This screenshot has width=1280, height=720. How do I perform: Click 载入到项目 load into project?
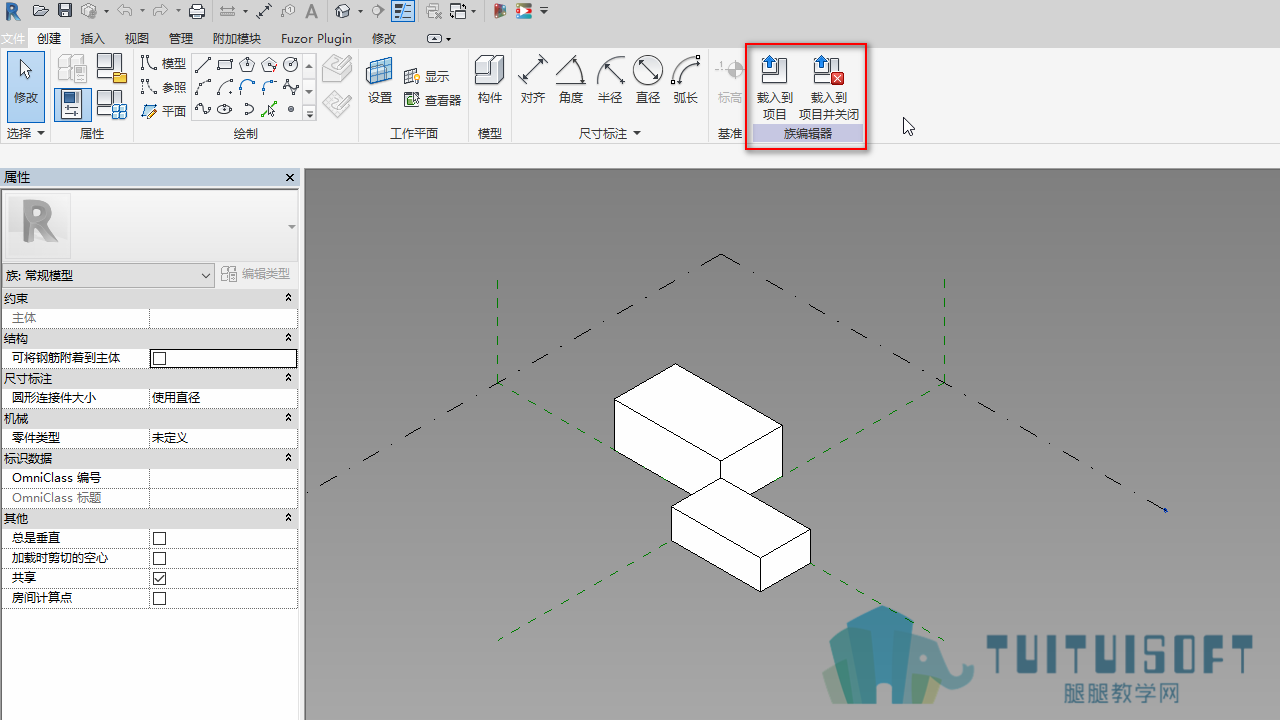[x=775, y=87]
